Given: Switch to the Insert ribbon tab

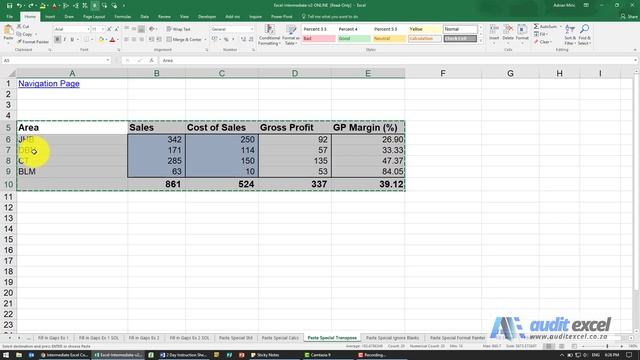Looking at the screenshot, I should 50,17.
